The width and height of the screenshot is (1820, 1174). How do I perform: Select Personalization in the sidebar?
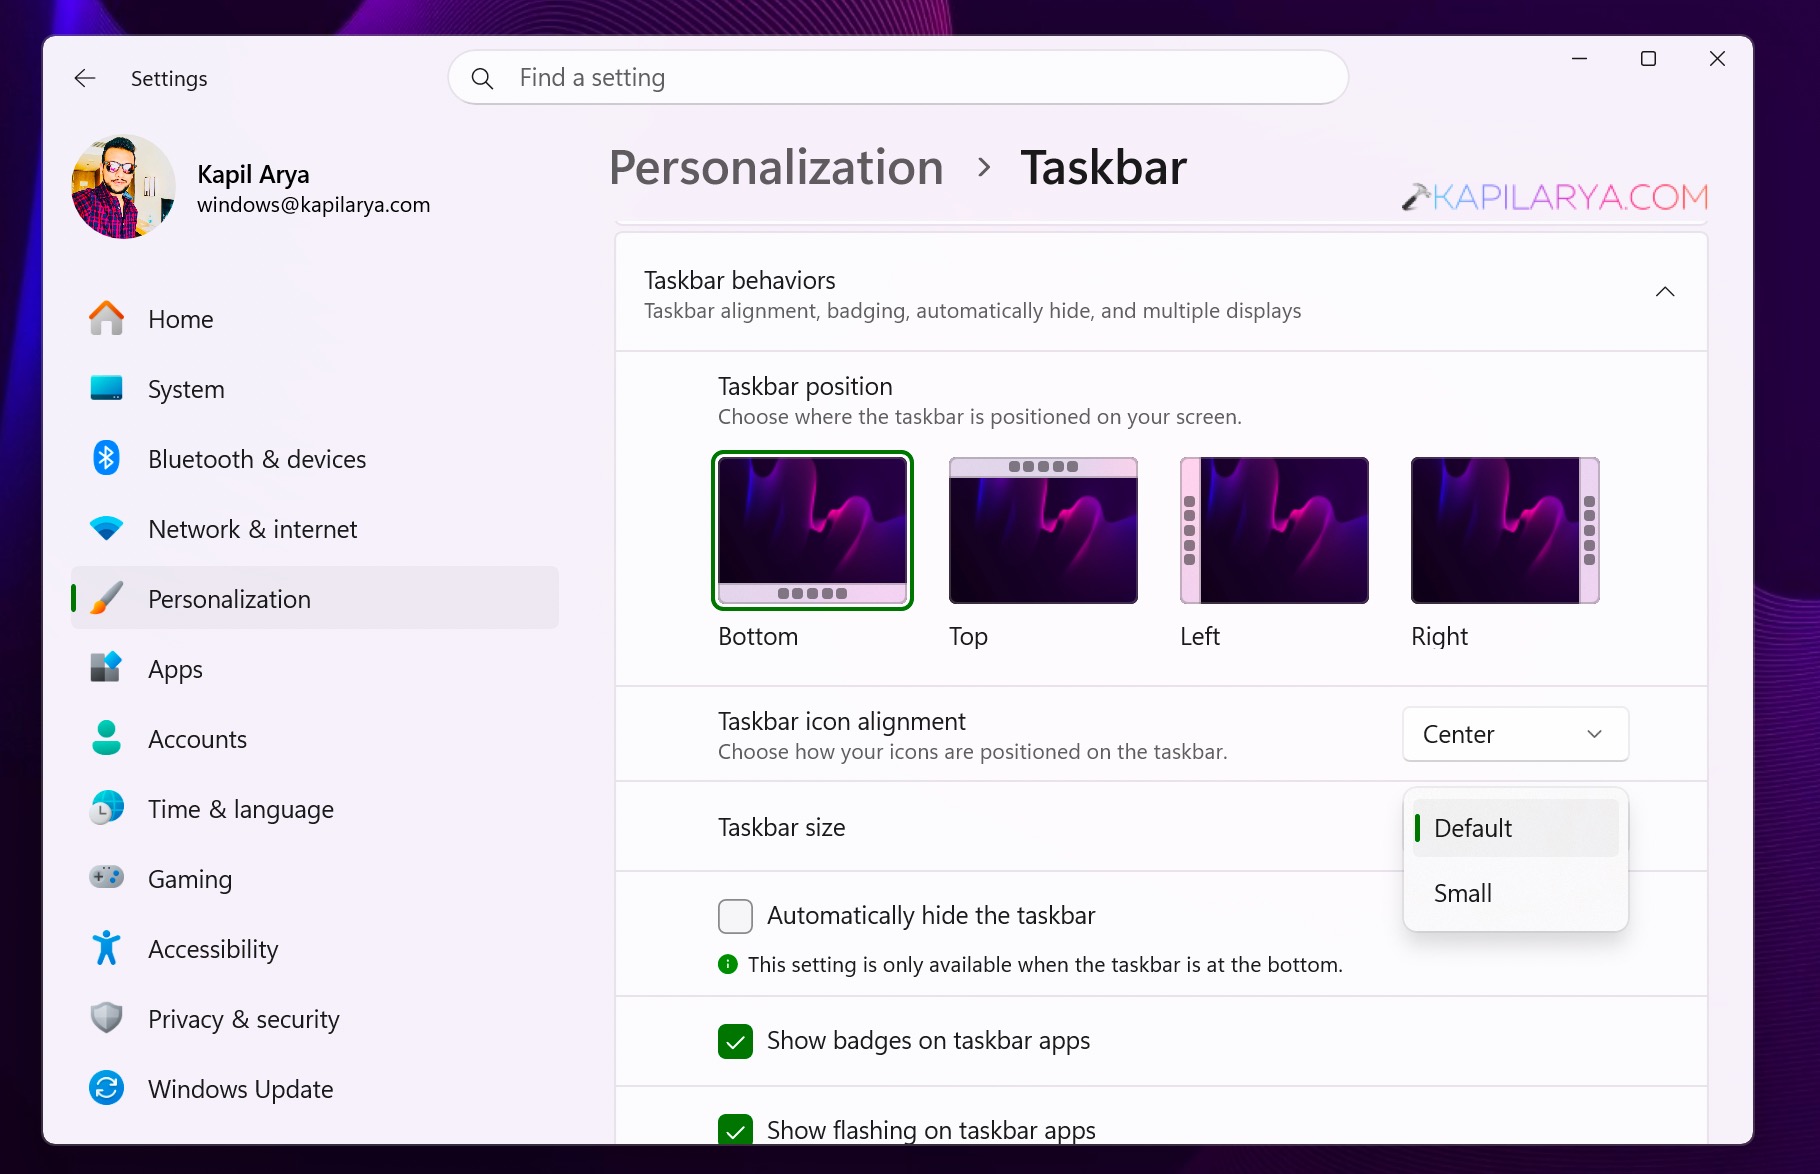[314, 598]
